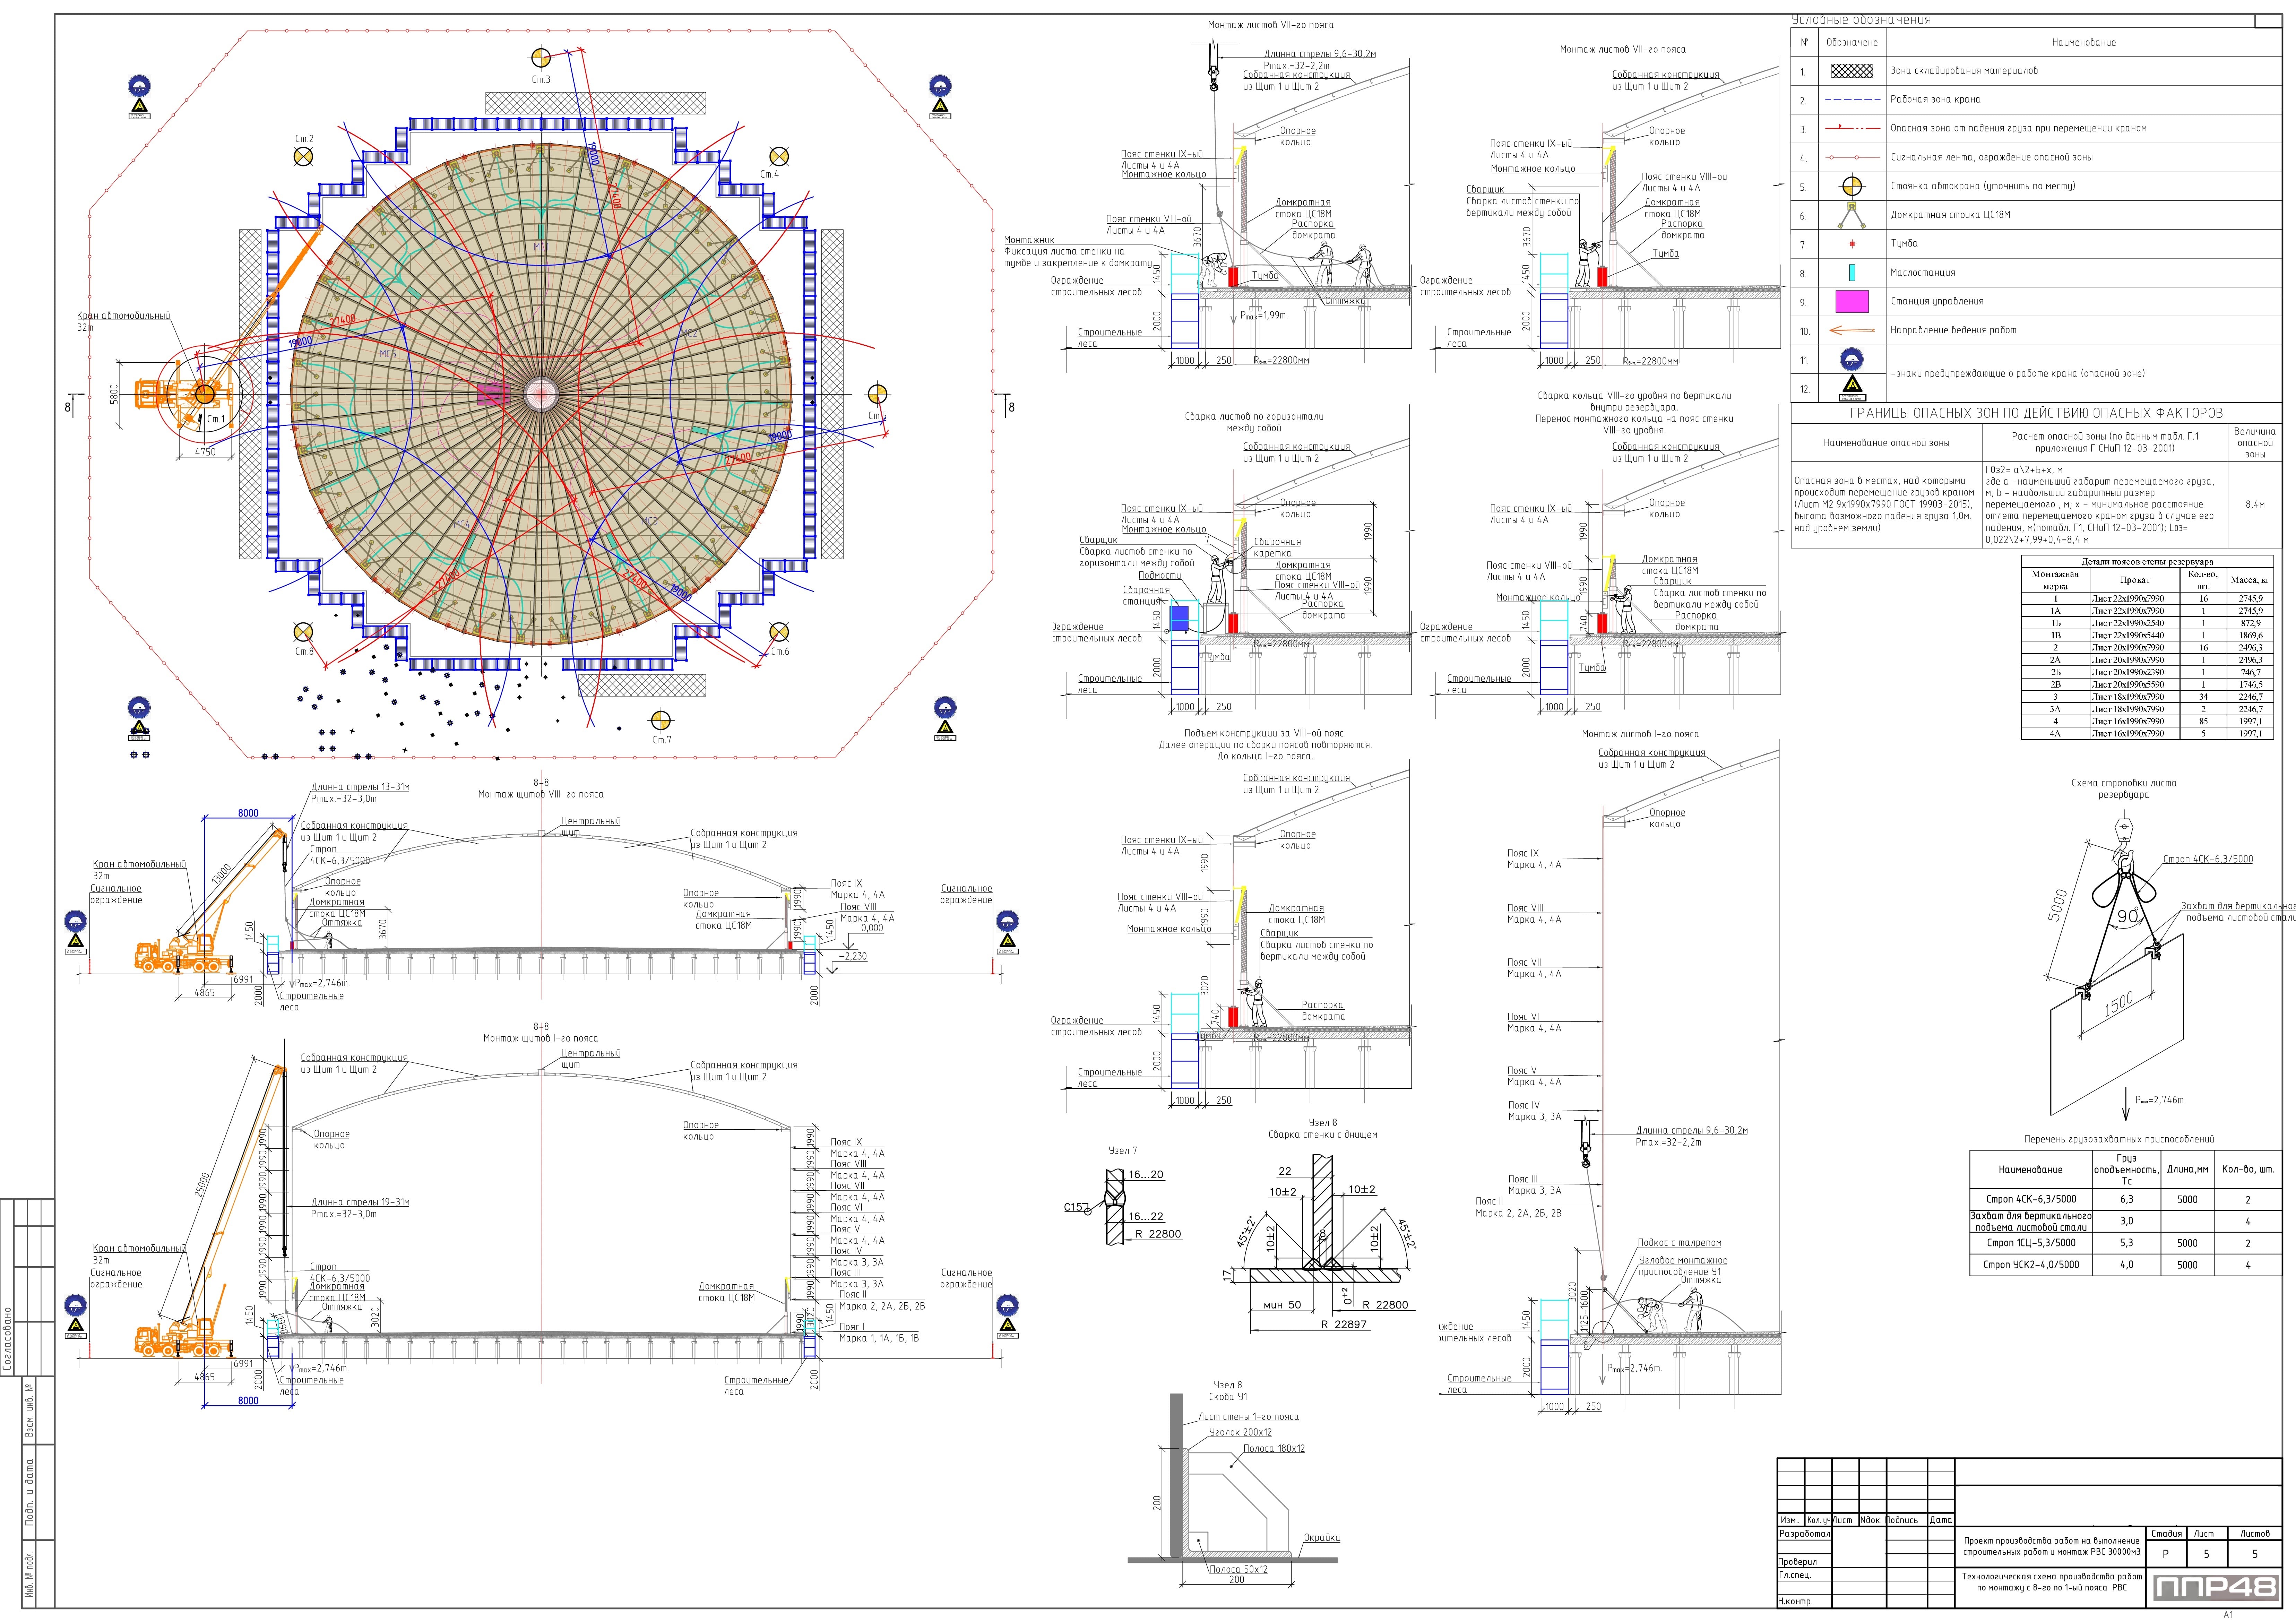2296x1622 pixels.
Task: Click the crossed circle marker Ст.6
Action: coord(779,632)
